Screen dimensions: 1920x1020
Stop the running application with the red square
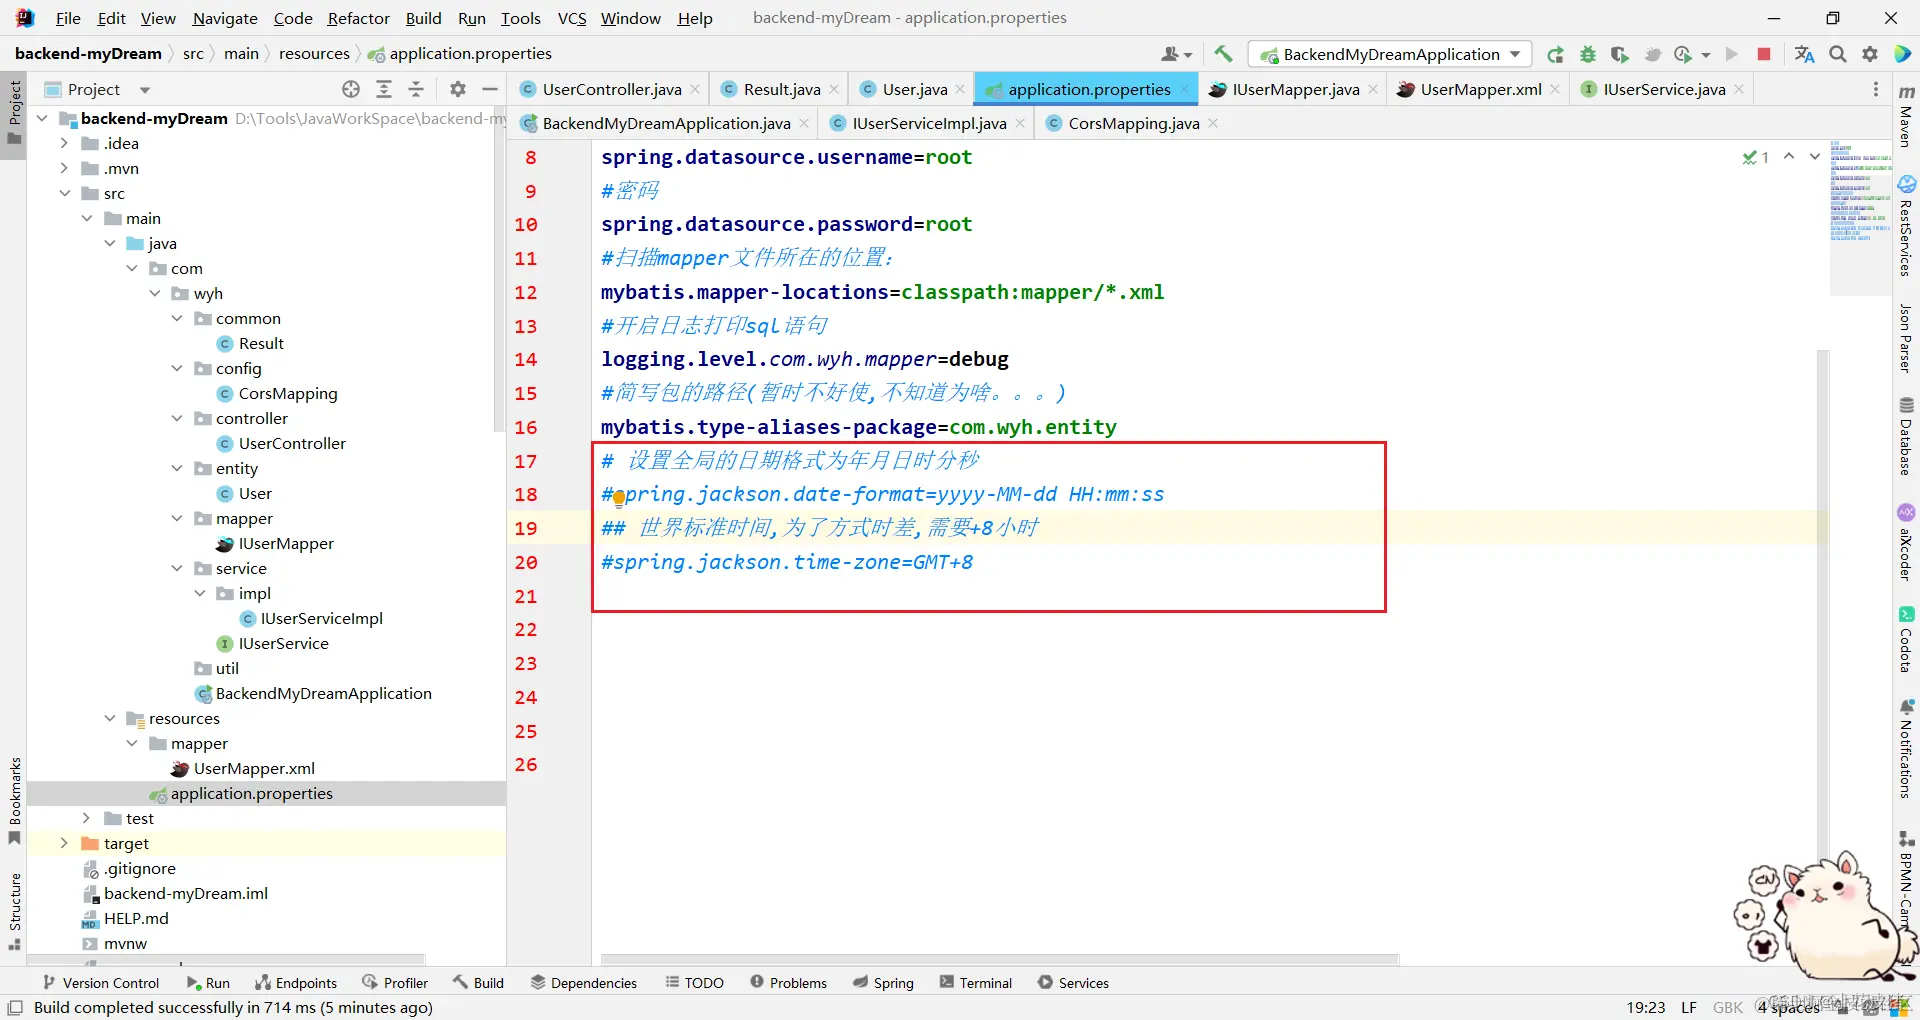[1764, 54]
